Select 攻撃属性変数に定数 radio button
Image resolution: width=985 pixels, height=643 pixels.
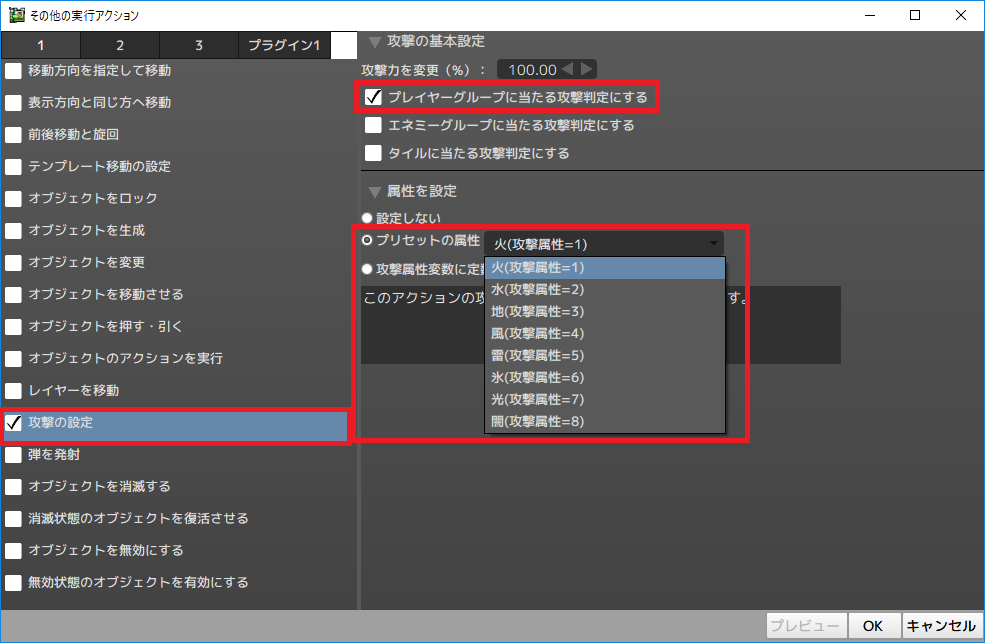[367, 269]
